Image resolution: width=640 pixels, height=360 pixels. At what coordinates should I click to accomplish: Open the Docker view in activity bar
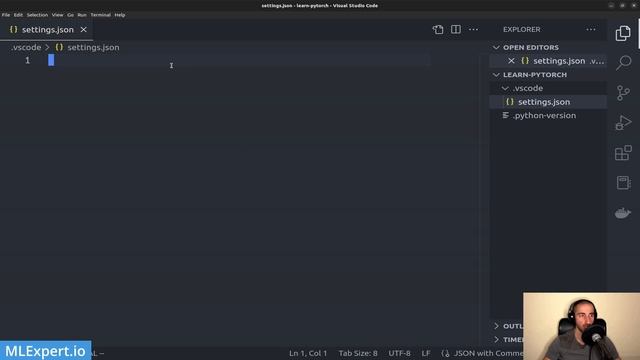(x=623, y=213)
